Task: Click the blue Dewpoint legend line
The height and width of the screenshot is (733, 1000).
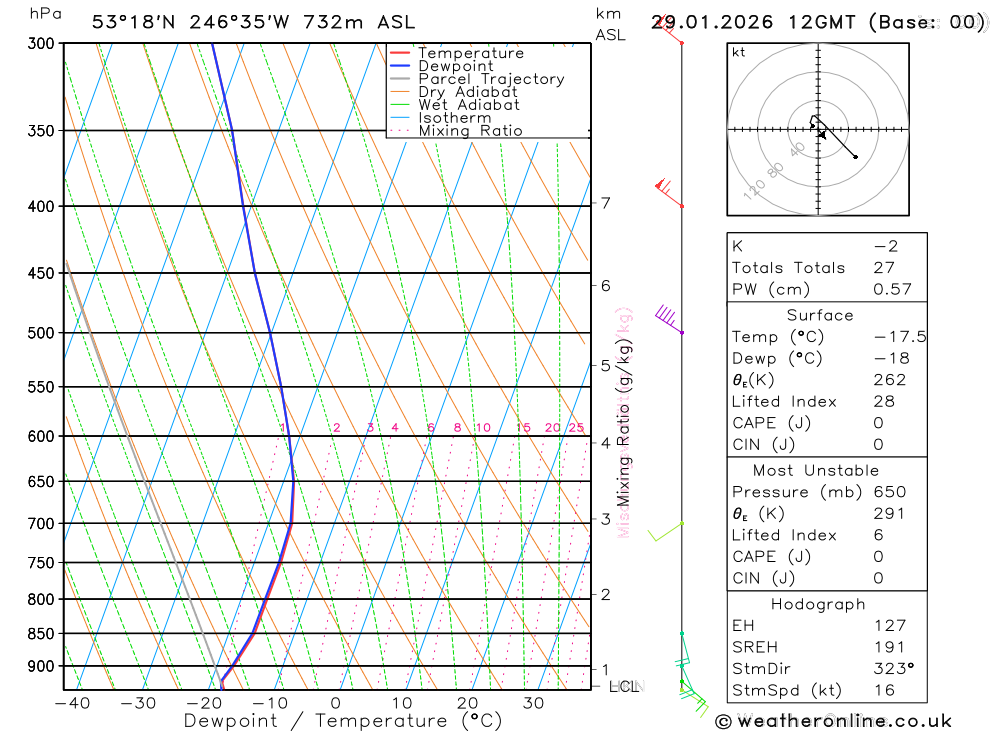Action: [400, 66]
